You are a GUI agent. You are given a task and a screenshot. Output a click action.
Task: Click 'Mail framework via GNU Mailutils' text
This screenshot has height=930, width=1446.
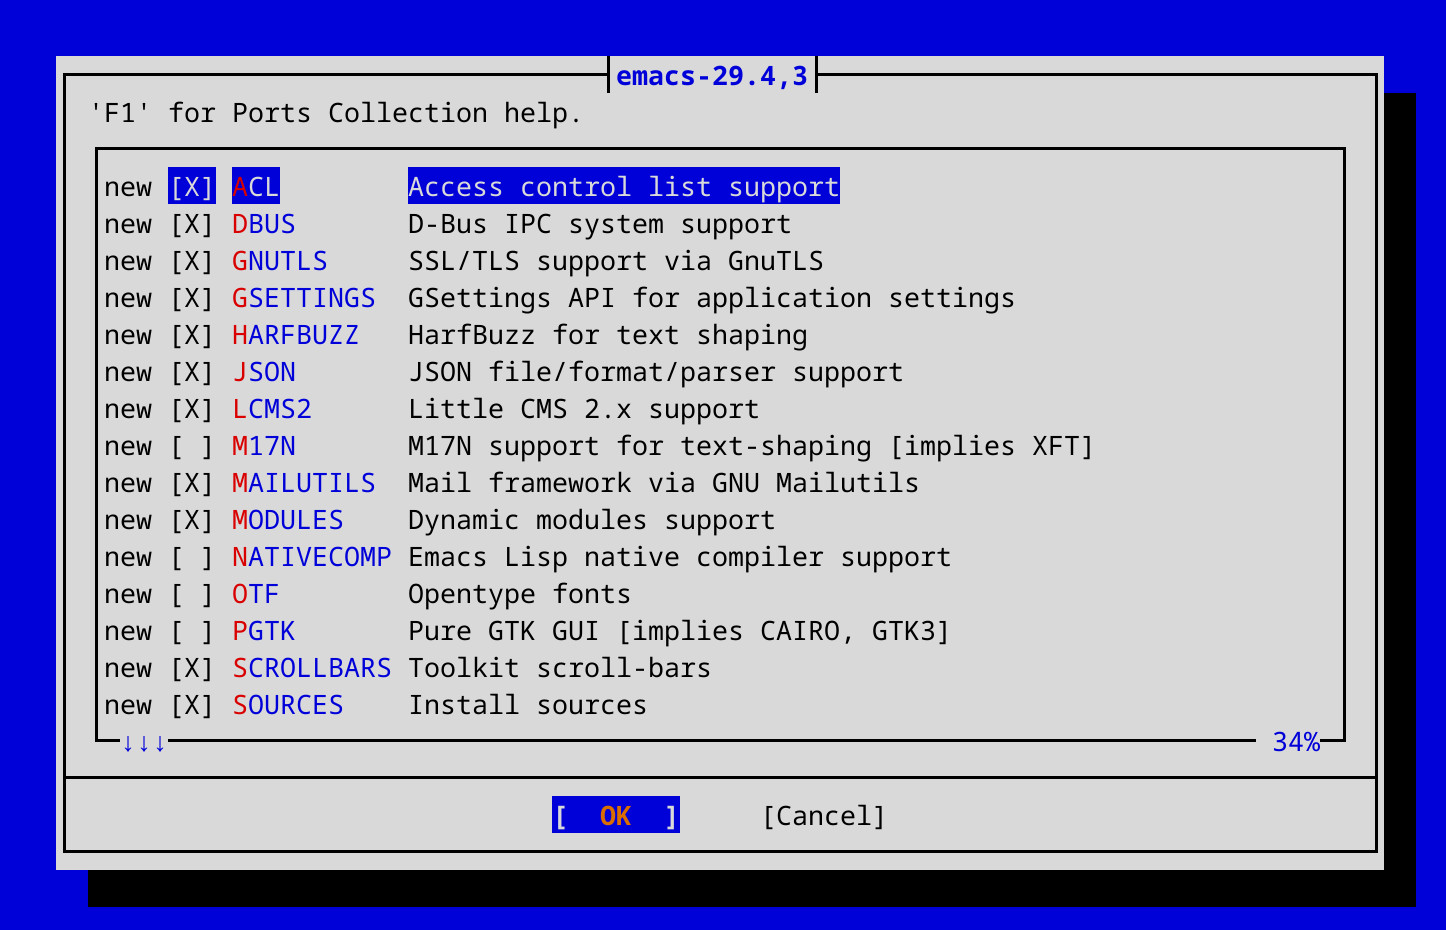pyautogui.click(x=664, y=483)
